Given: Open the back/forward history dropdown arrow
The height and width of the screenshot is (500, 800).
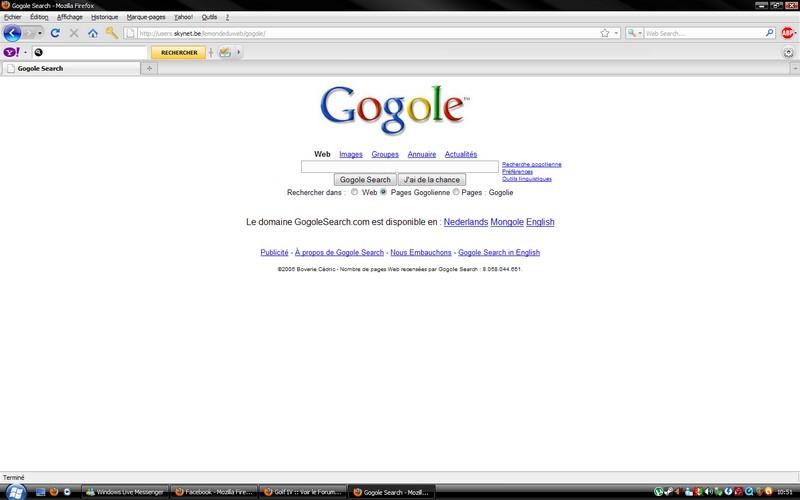Looking at the screenshot, I should [40, 33].
